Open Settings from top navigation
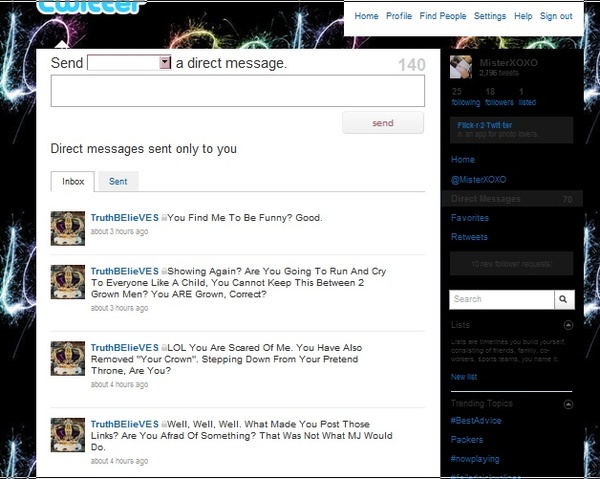This screenshot has height=479, width=600. tap(490, 16)
